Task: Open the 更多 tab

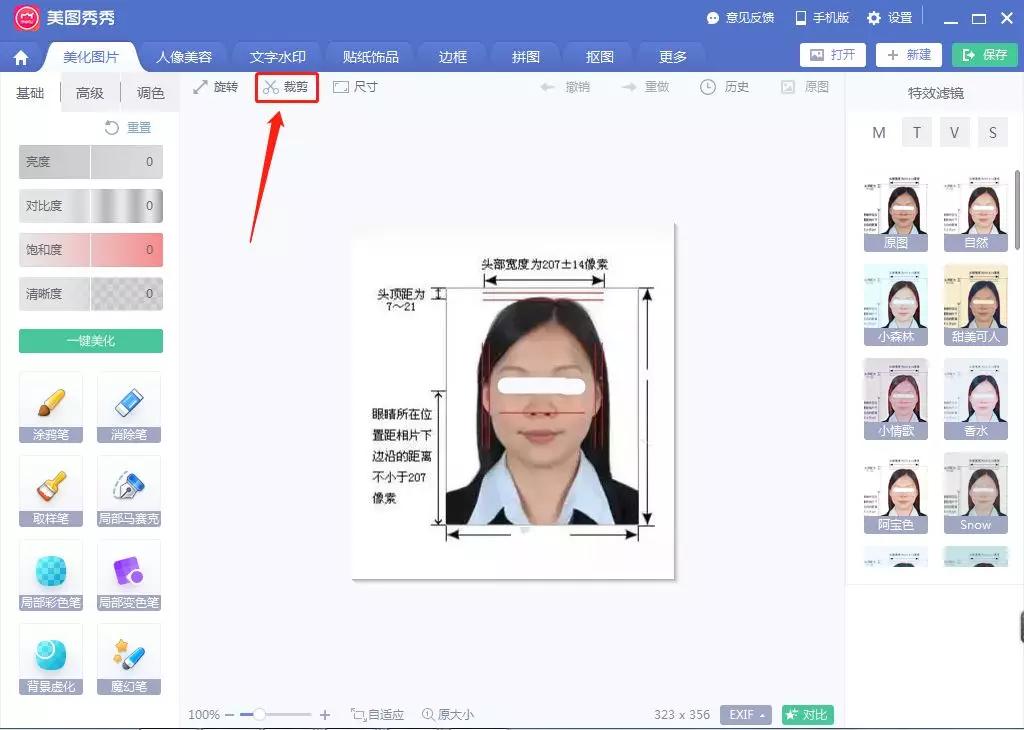Action: (673, 57)
